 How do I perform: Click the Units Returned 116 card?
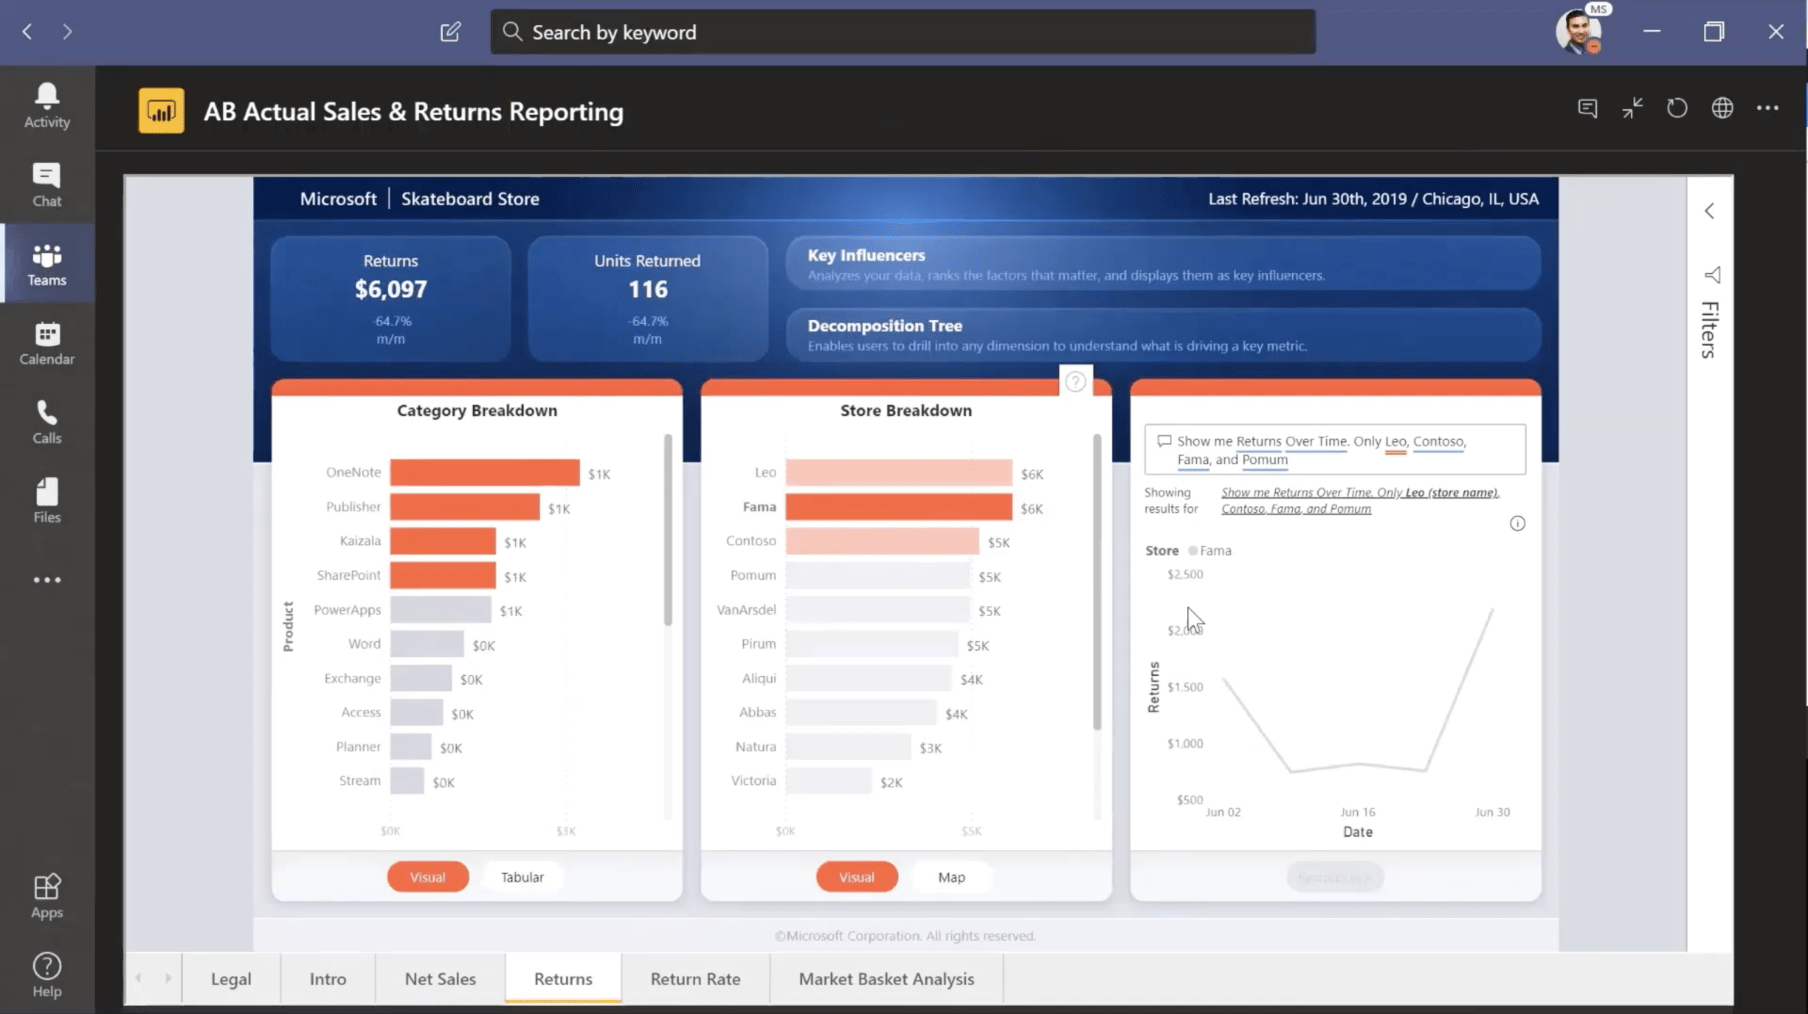[648, 298]
